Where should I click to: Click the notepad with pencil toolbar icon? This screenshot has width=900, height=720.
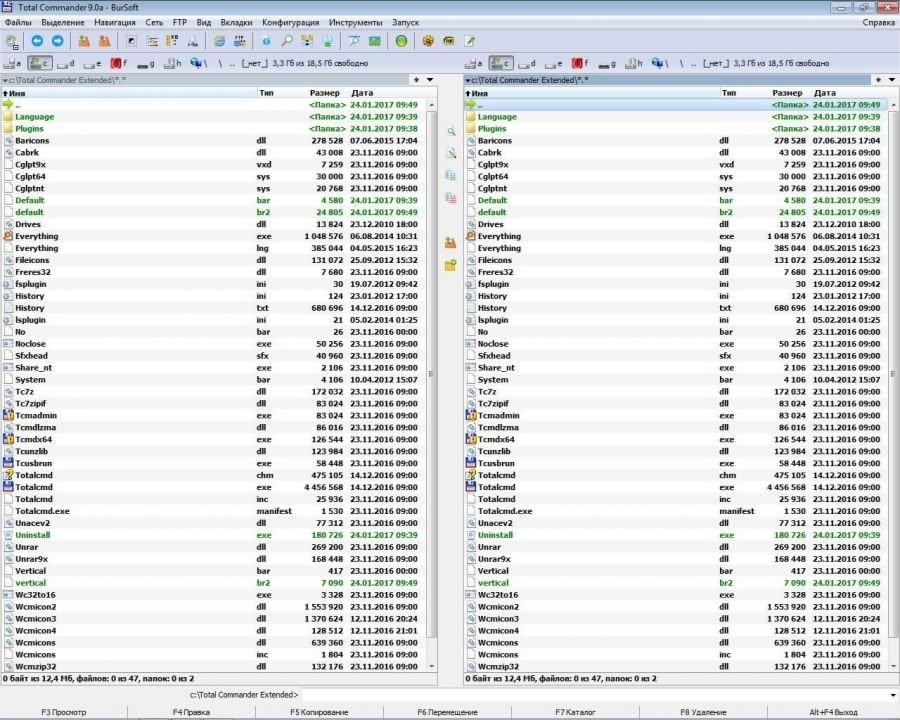pyautogui.click(x=469, y=41)
